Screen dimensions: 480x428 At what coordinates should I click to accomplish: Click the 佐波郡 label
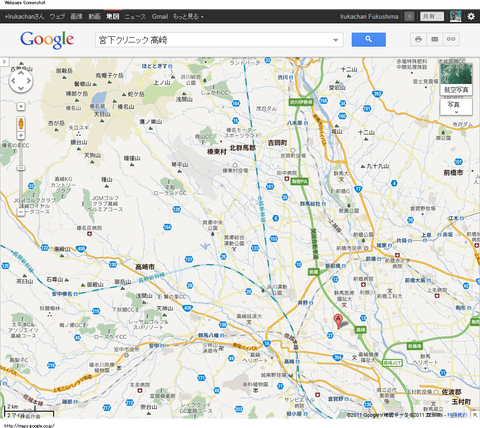[451, 392]
